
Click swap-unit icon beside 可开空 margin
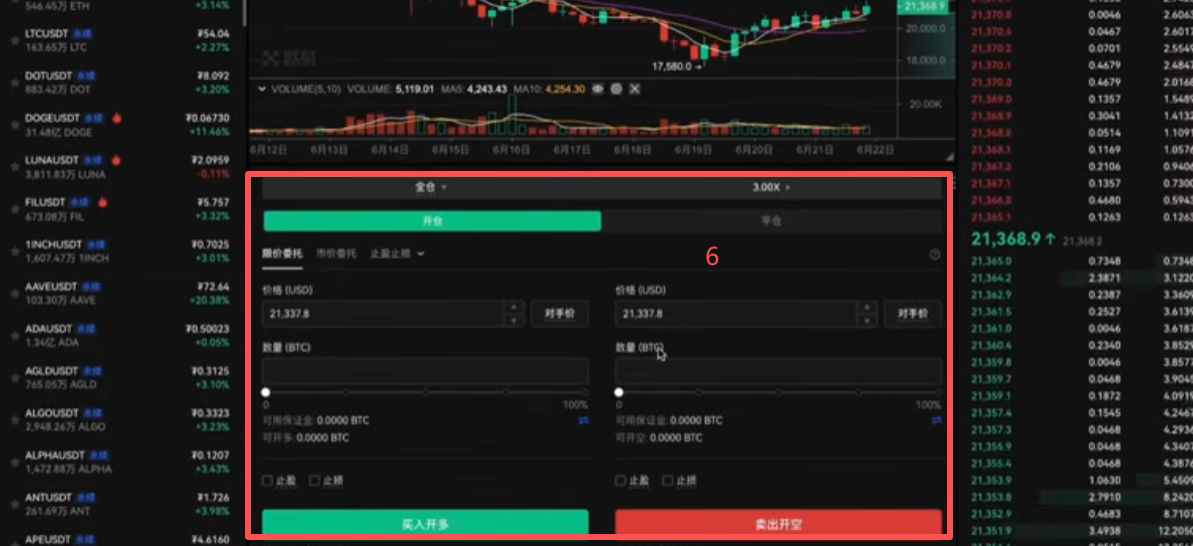click(x=937, y=420)
